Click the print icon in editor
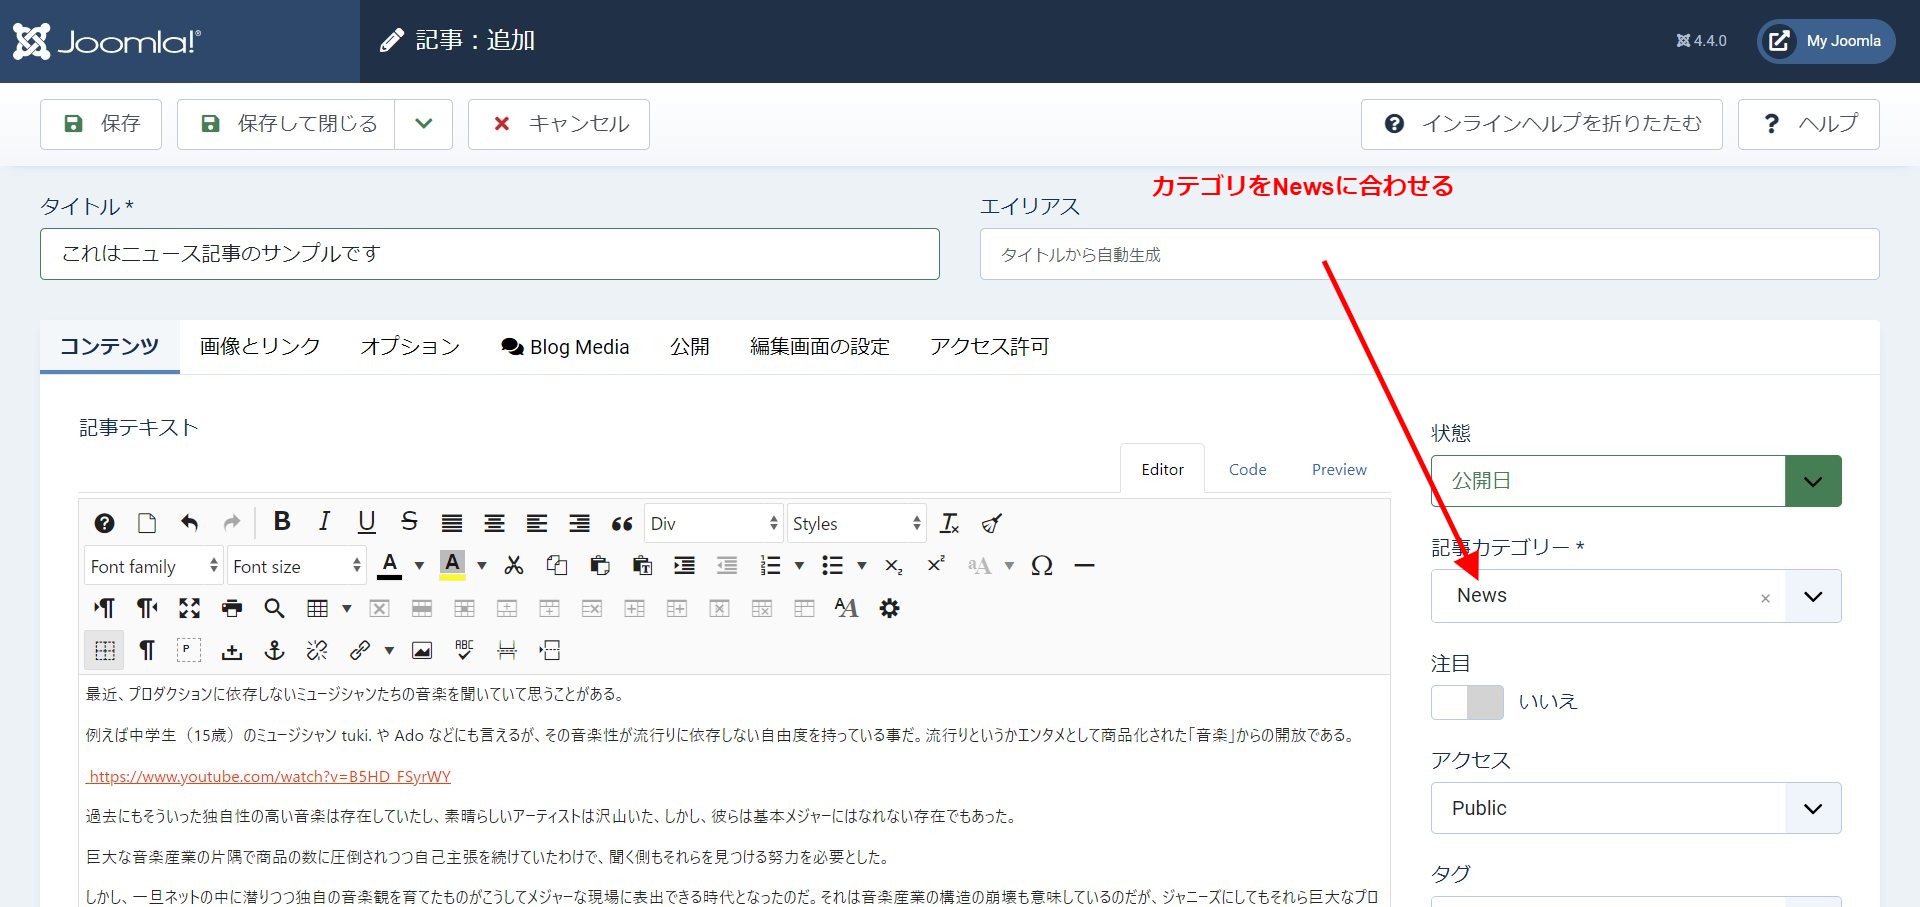This screenshot has height=907, width=1920. [232, 608]
